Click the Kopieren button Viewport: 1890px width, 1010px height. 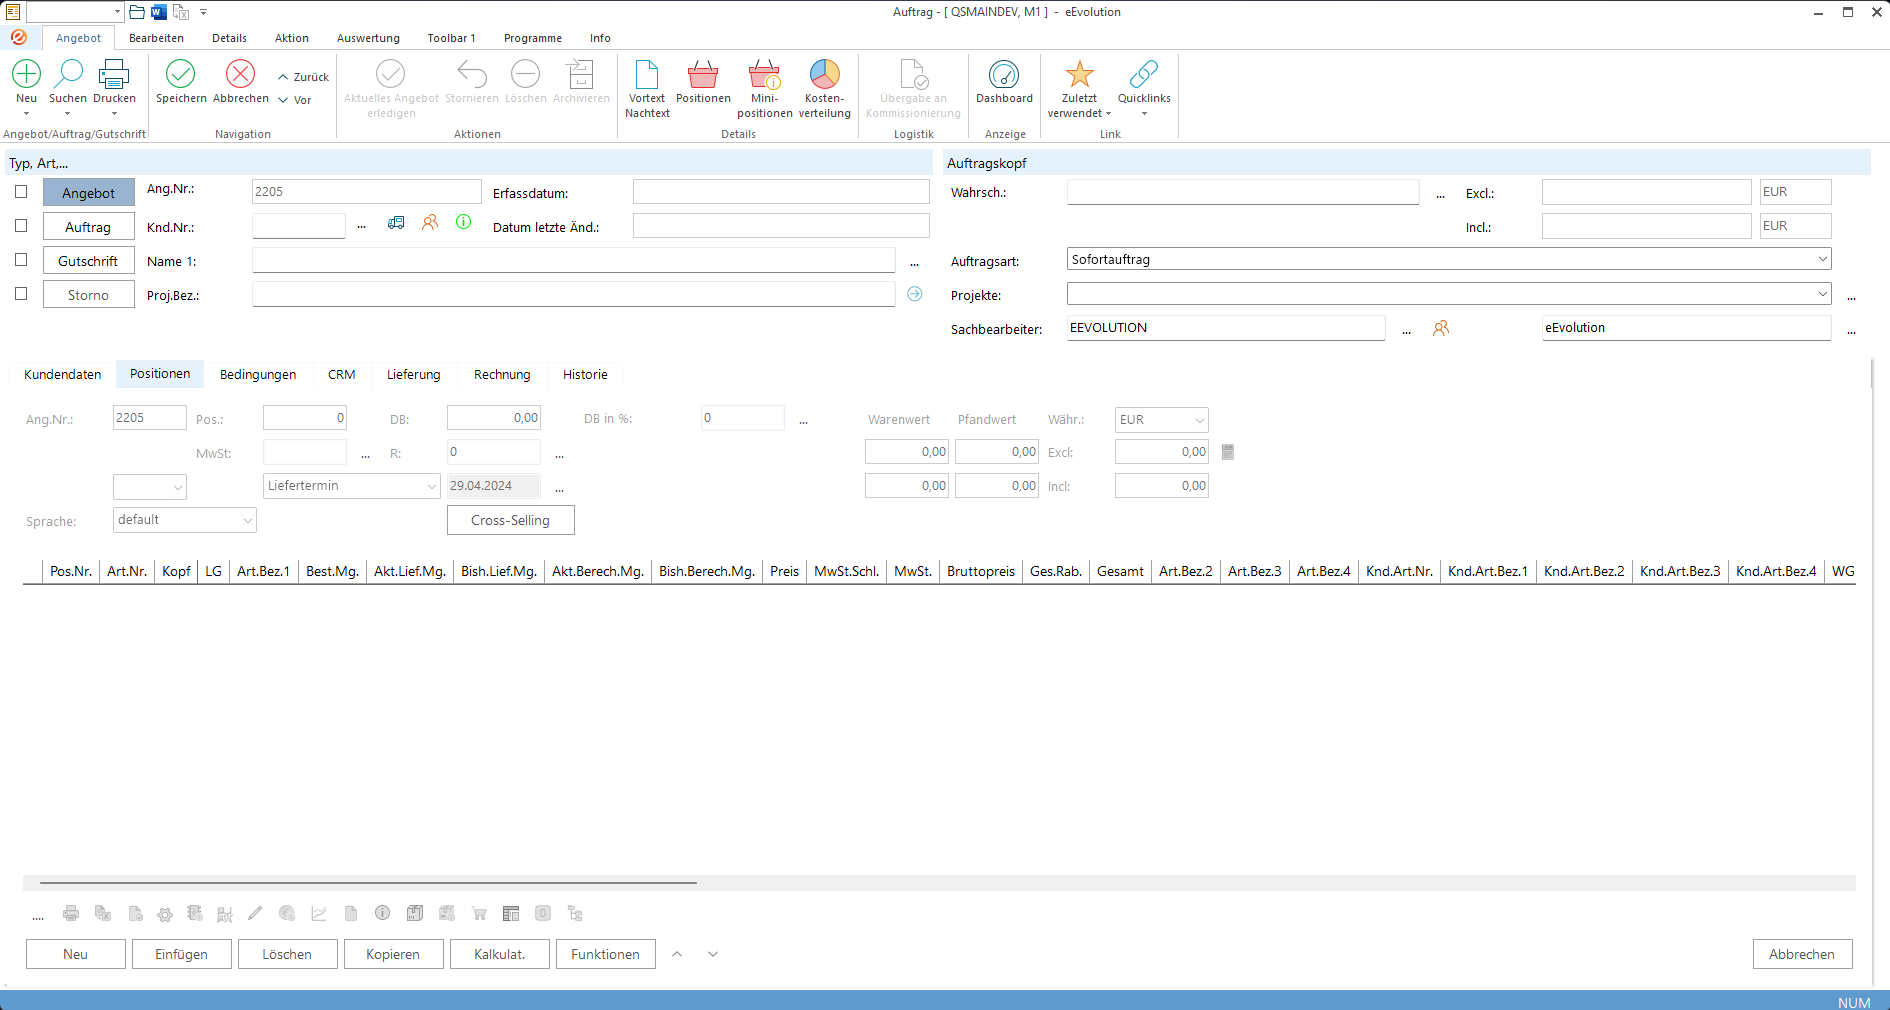click(x=393, y=954)
